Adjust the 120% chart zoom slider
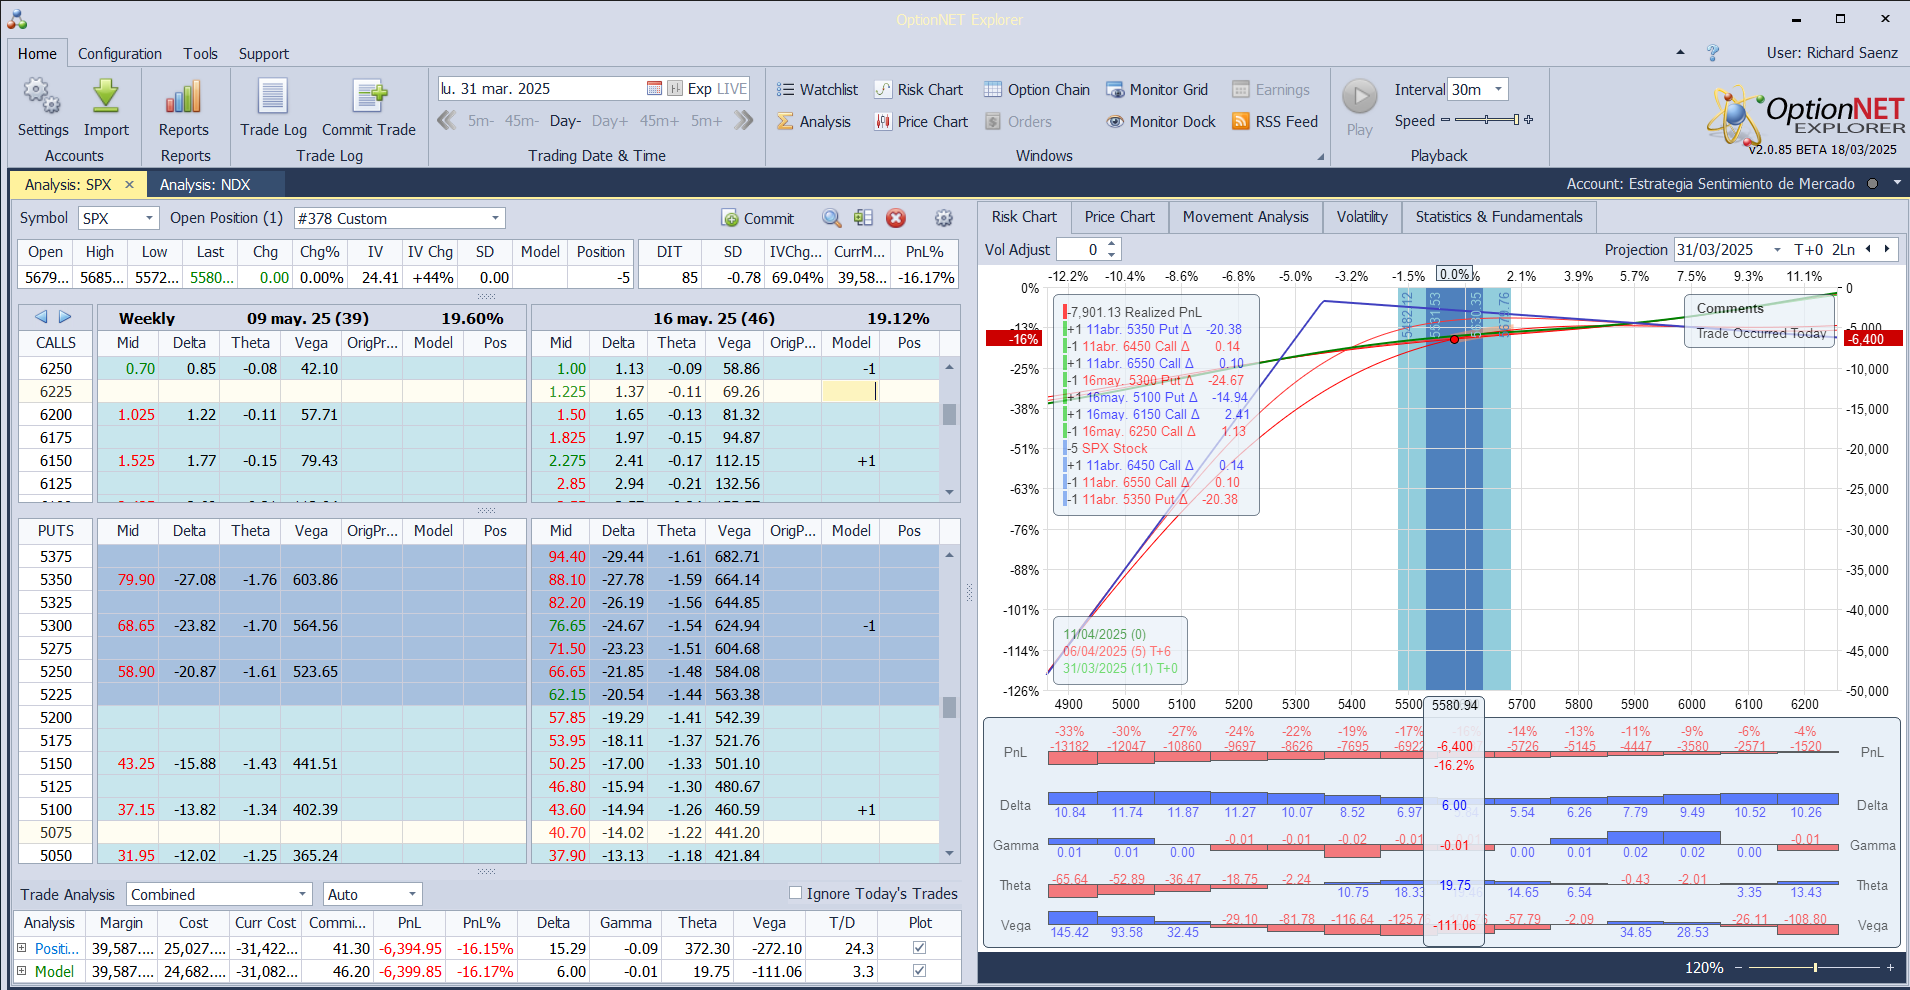 1814,967
